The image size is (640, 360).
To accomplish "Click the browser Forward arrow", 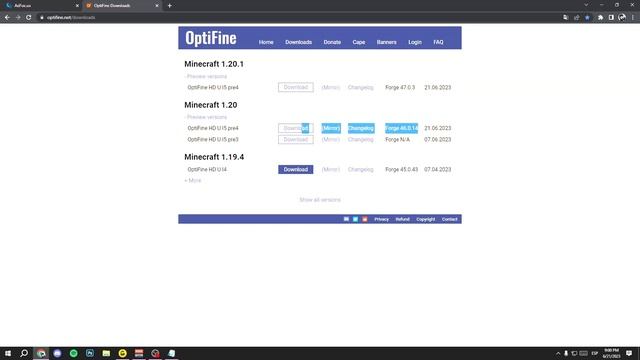I will [18, 18].
